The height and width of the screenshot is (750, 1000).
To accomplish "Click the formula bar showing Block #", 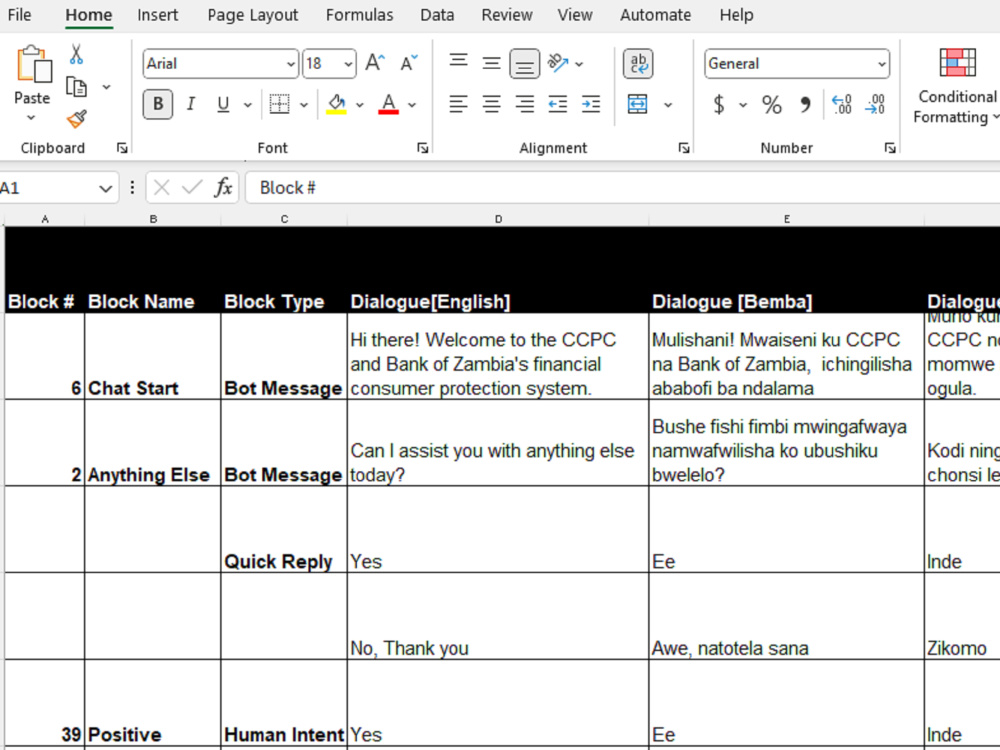I will click(x=622, y=188).
